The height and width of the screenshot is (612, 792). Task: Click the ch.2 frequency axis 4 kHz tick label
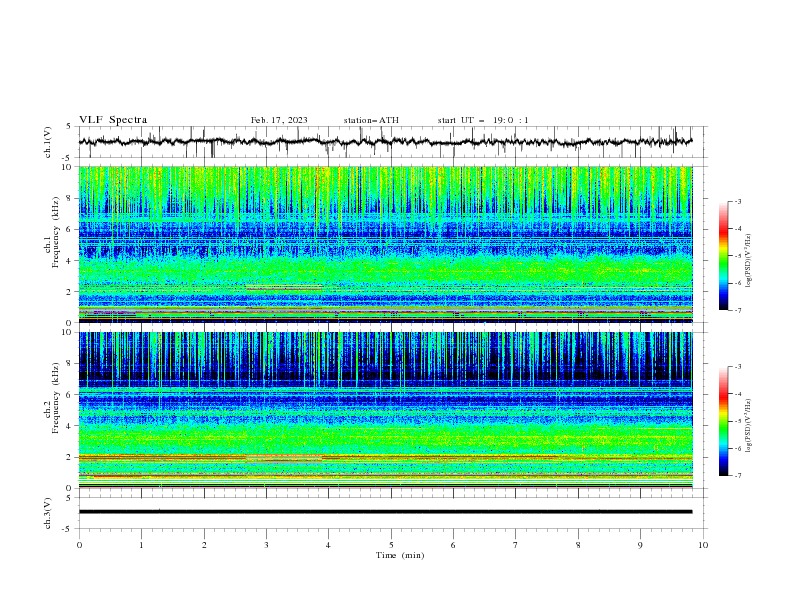(x=71, y=426)
